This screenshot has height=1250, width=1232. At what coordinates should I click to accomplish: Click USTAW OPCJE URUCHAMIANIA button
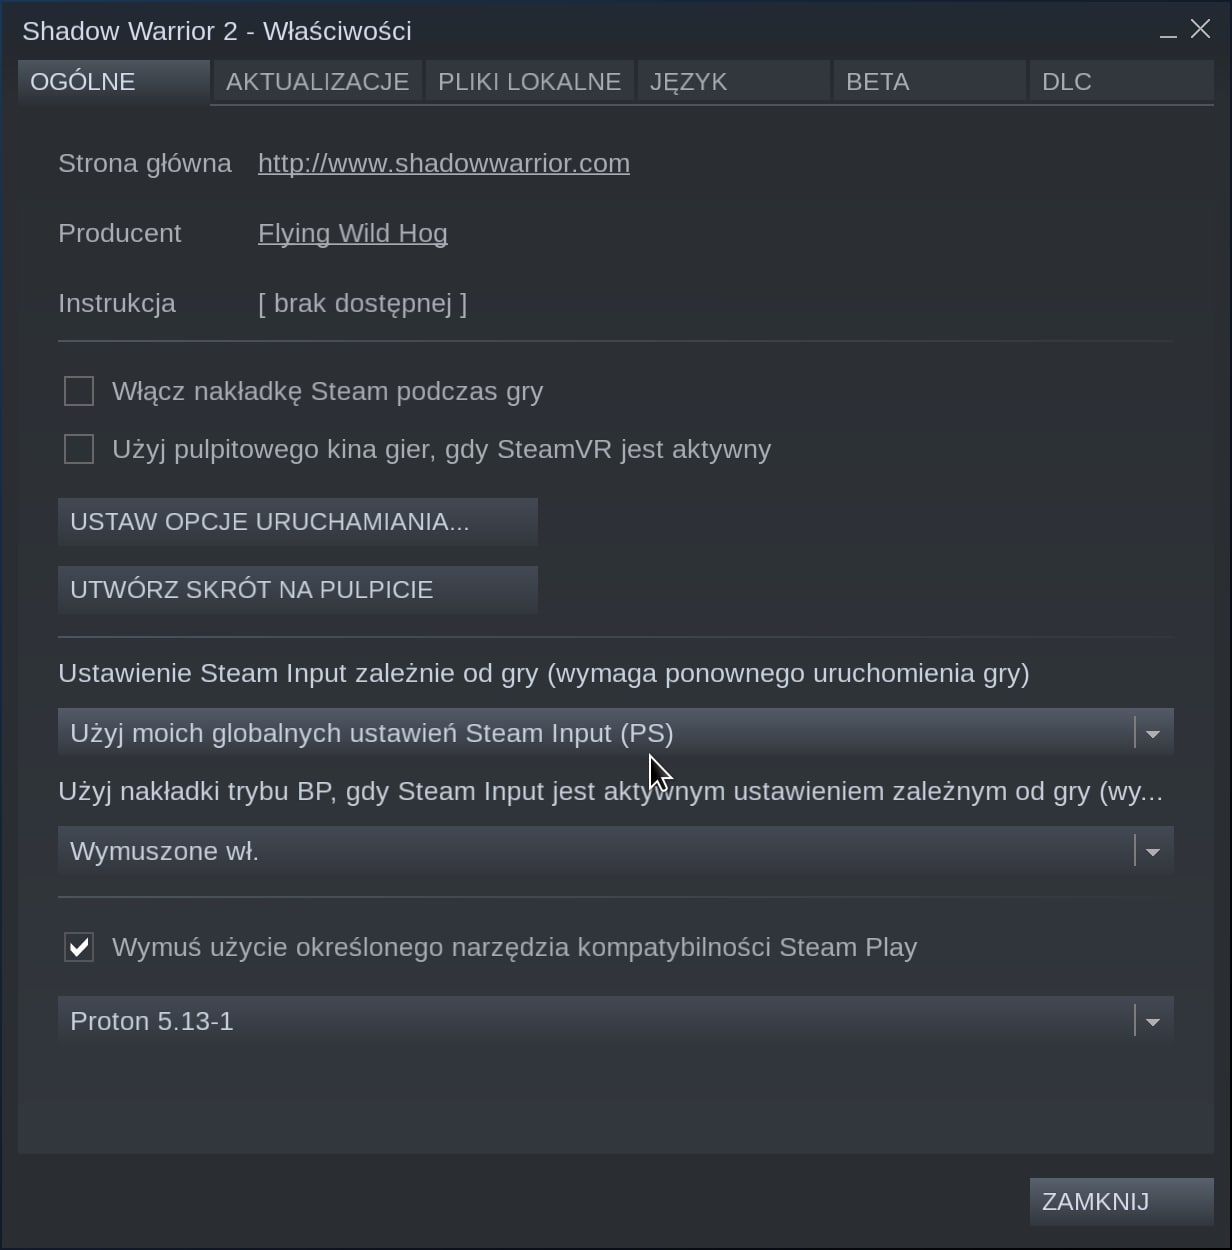(297, 522)
